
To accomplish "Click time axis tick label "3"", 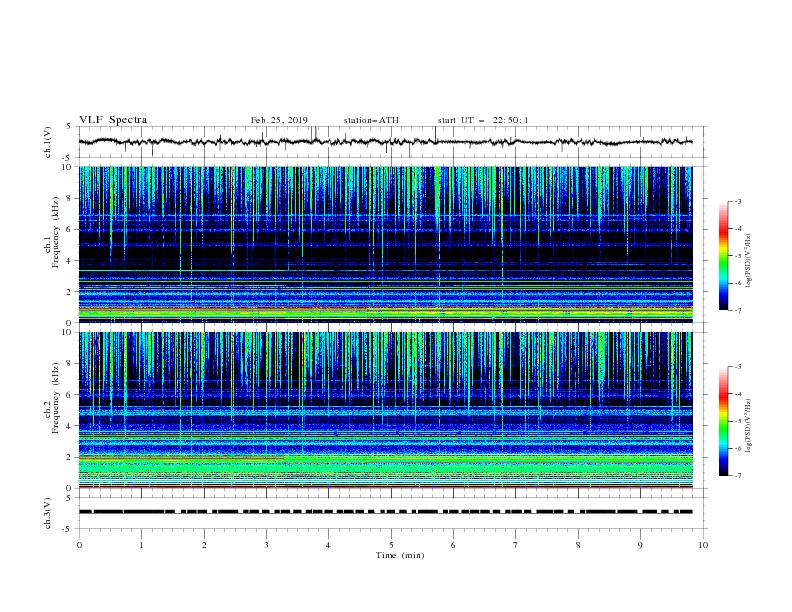I will coord(266,545).
